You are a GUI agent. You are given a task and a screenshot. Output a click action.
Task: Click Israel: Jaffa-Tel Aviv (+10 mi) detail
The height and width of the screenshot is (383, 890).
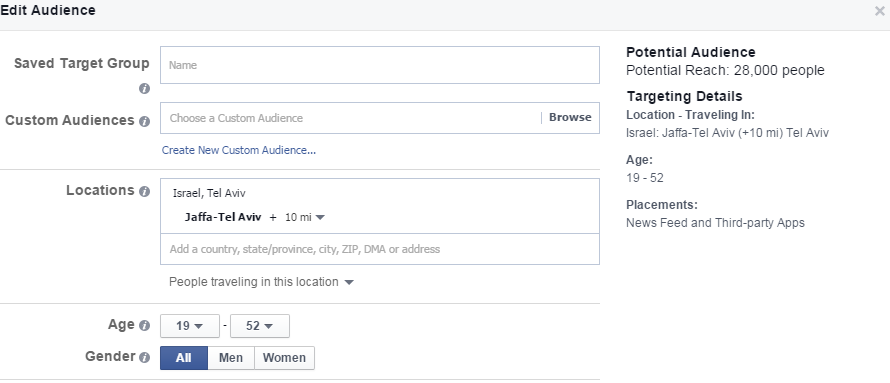pyautogui.click(x=728, y=133)
